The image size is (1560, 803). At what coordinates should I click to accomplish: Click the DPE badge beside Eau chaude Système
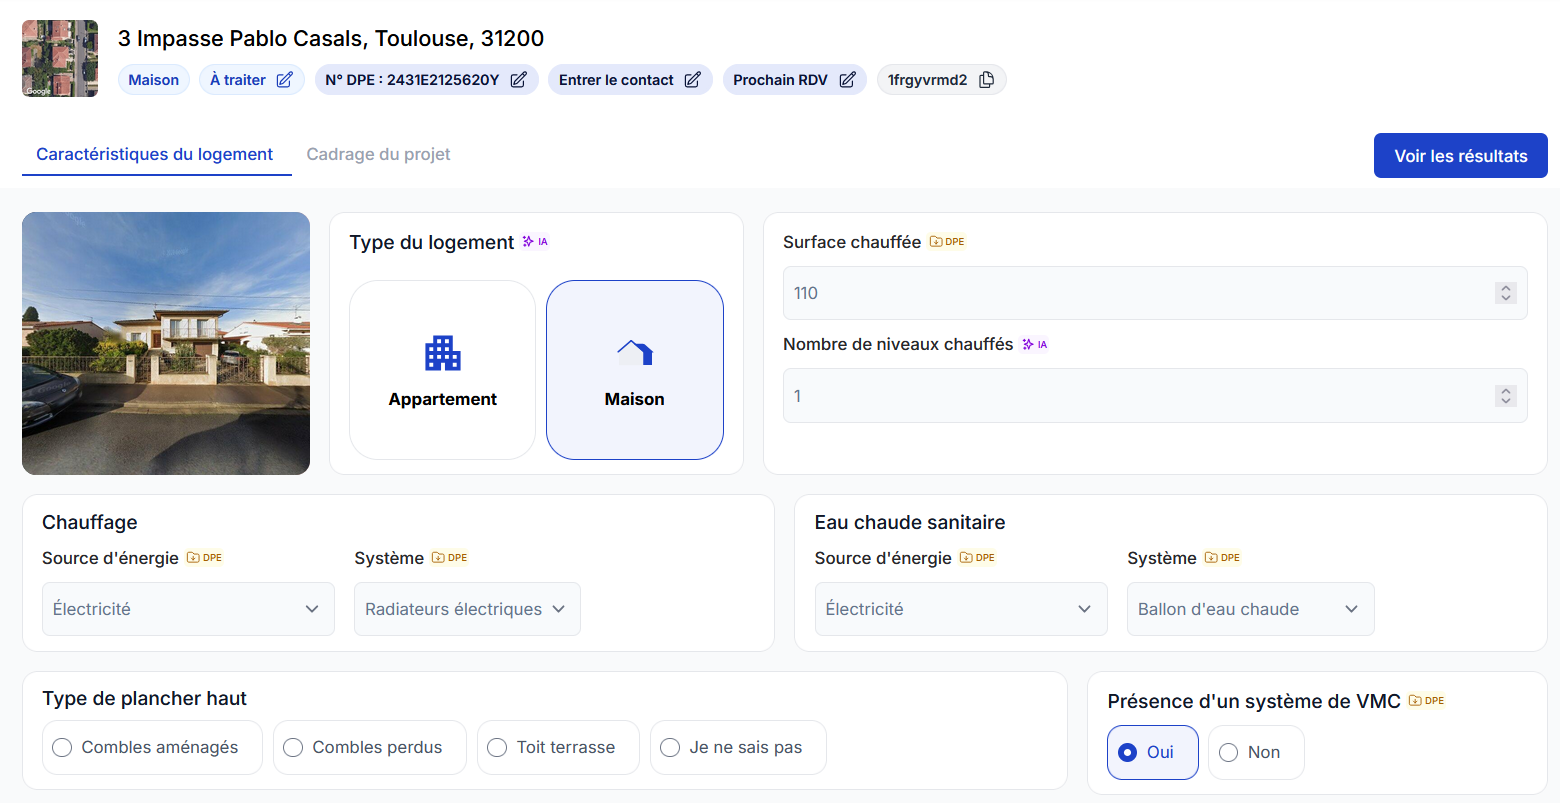pos(1222,558)
